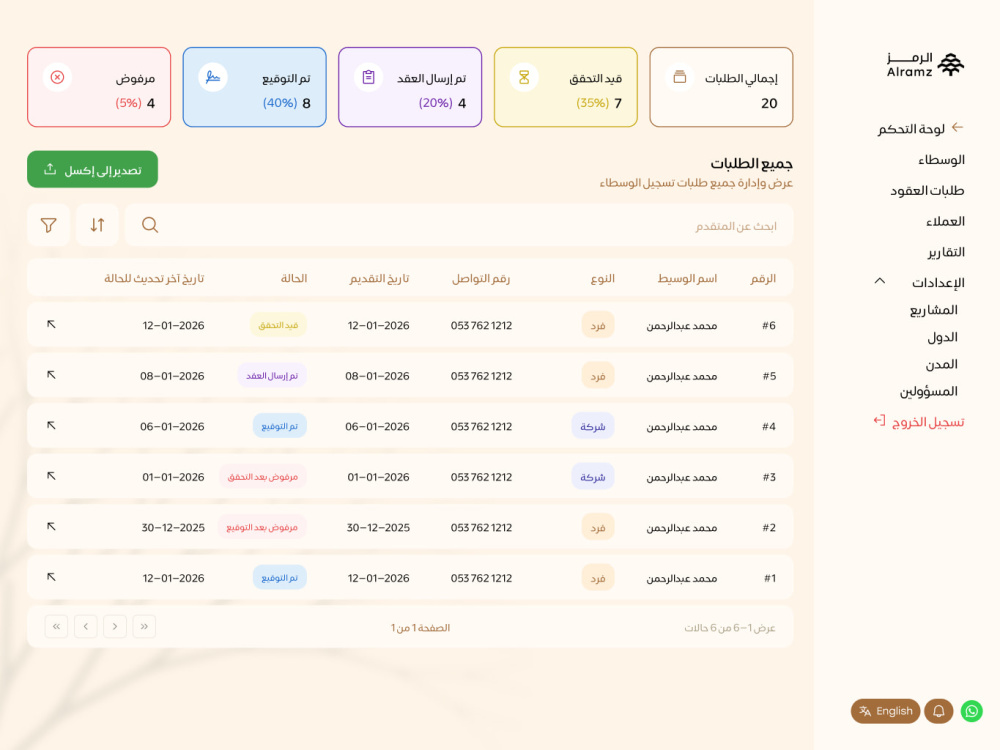Go to previous page single right chevron
The width and height of the screenshot is (1000, 750).
[x=115, y=626]
